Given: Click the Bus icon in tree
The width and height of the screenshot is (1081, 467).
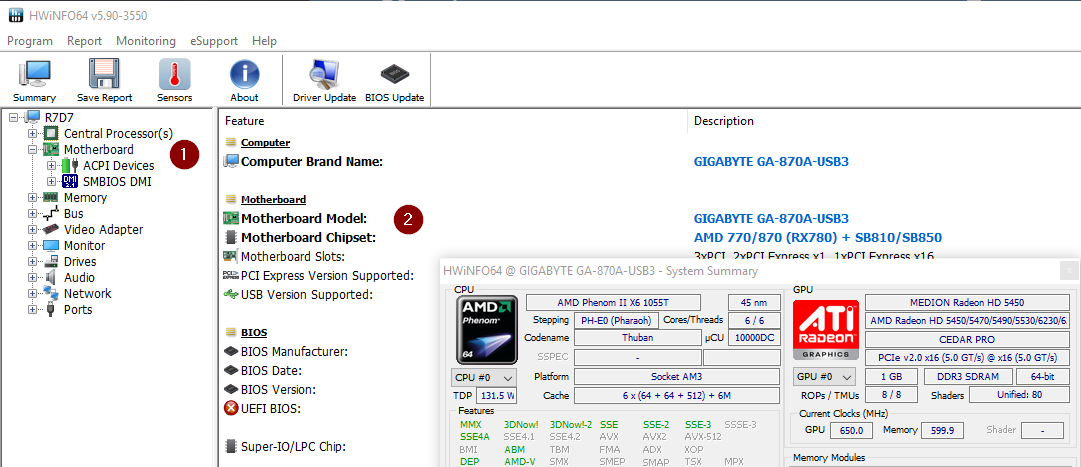Looking at the screenshot, I should tap(51, 214).
